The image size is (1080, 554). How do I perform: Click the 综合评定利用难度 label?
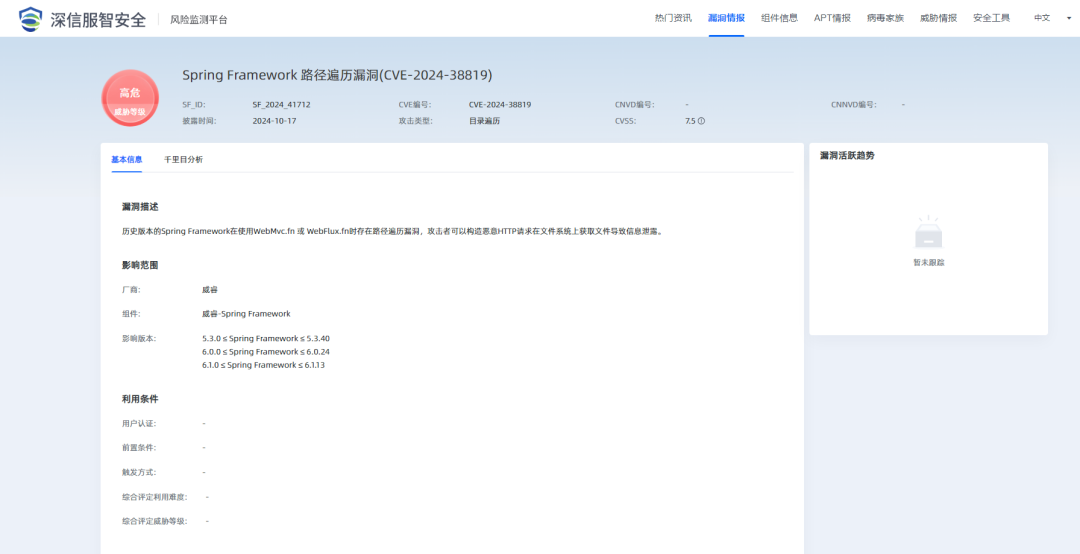pyautogui.click(x=154, y=497)
